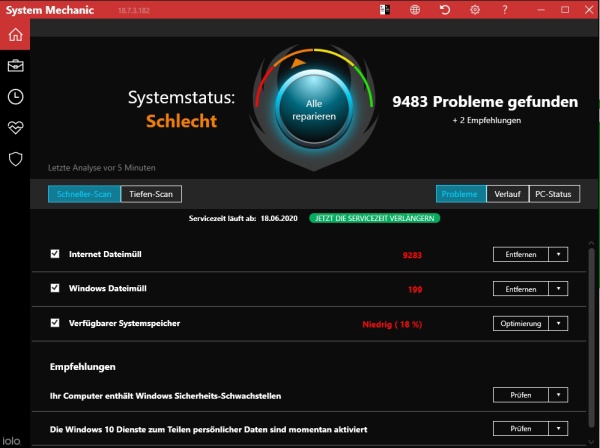Click Prüfen for Windows 10 Dienste
Image resolution: width=600 pixels, height=448 pixels.
521,428
